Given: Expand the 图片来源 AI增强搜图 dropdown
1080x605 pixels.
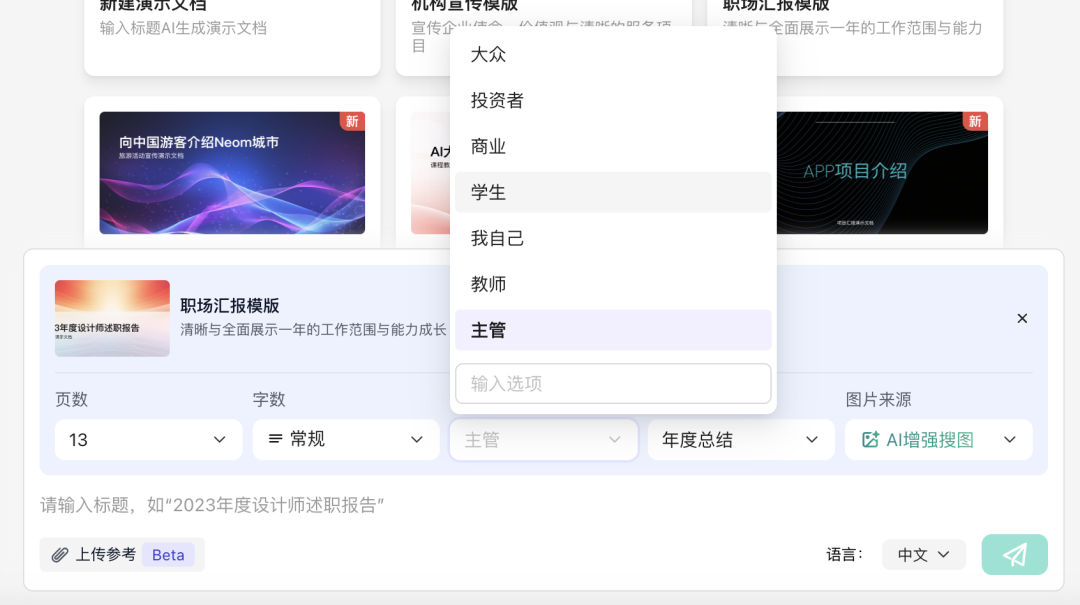Looking at the screenshot, I should click(x=938, y=439).
